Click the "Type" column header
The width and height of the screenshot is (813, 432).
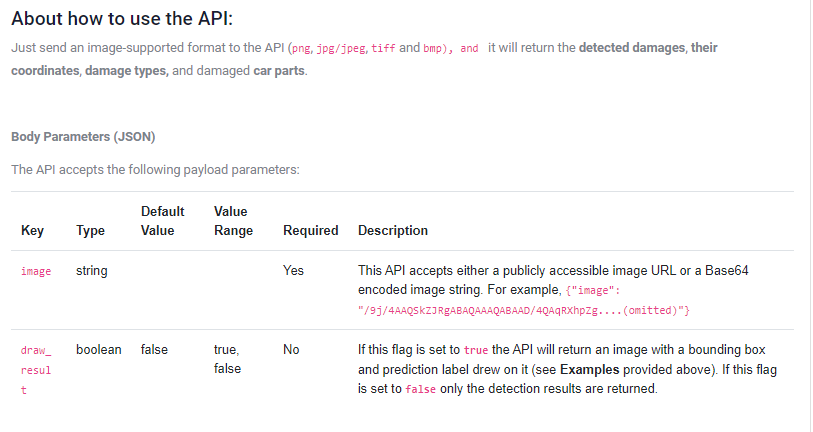pyautogui.click(x=90, y=231)
